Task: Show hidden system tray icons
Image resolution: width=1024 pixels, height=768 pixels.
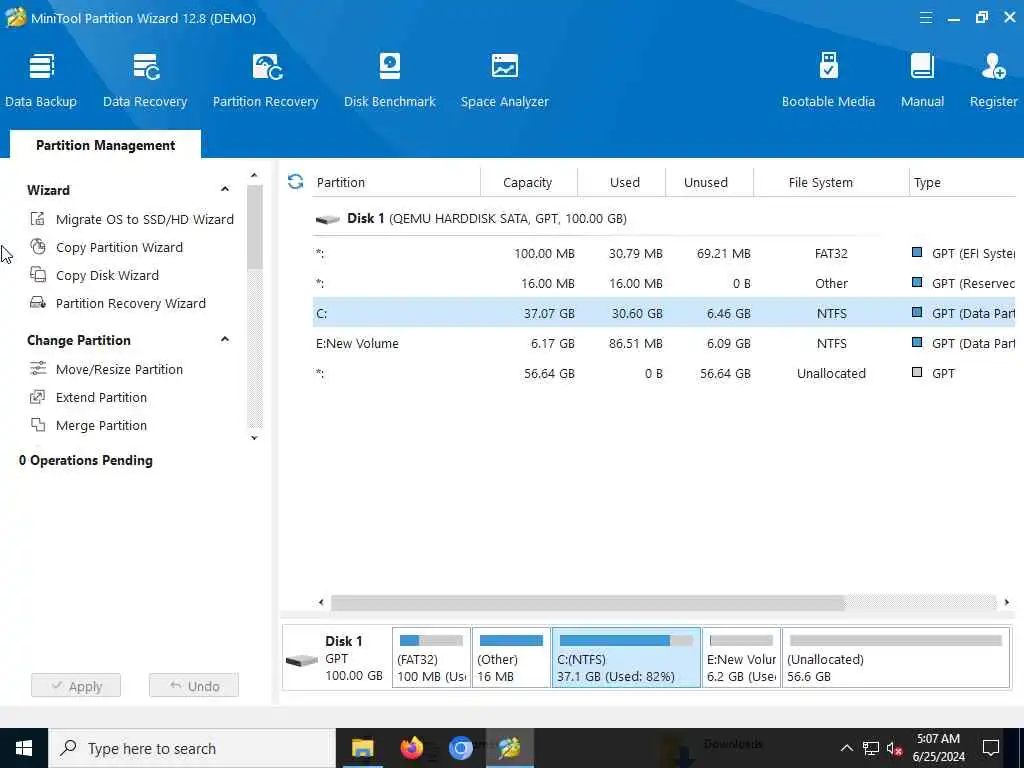Action: pyautogui.click(x=846, y=748)
